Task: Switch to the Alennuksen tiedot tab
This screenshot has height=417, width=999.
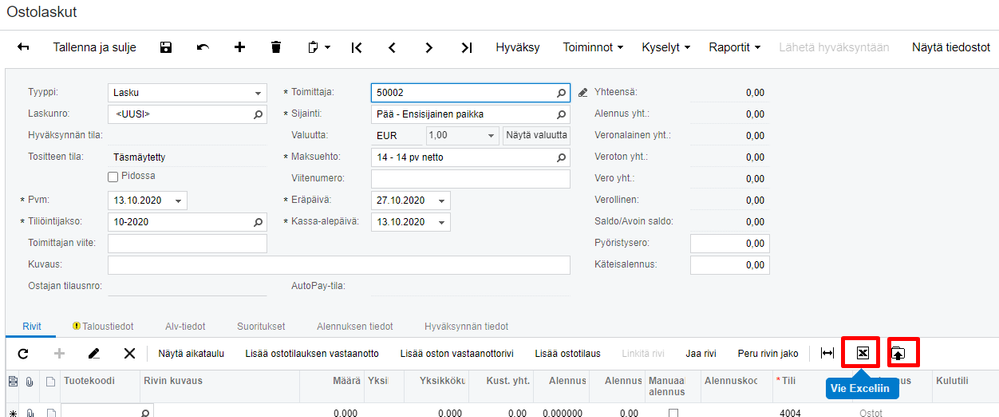Action: tap(355, 327)
